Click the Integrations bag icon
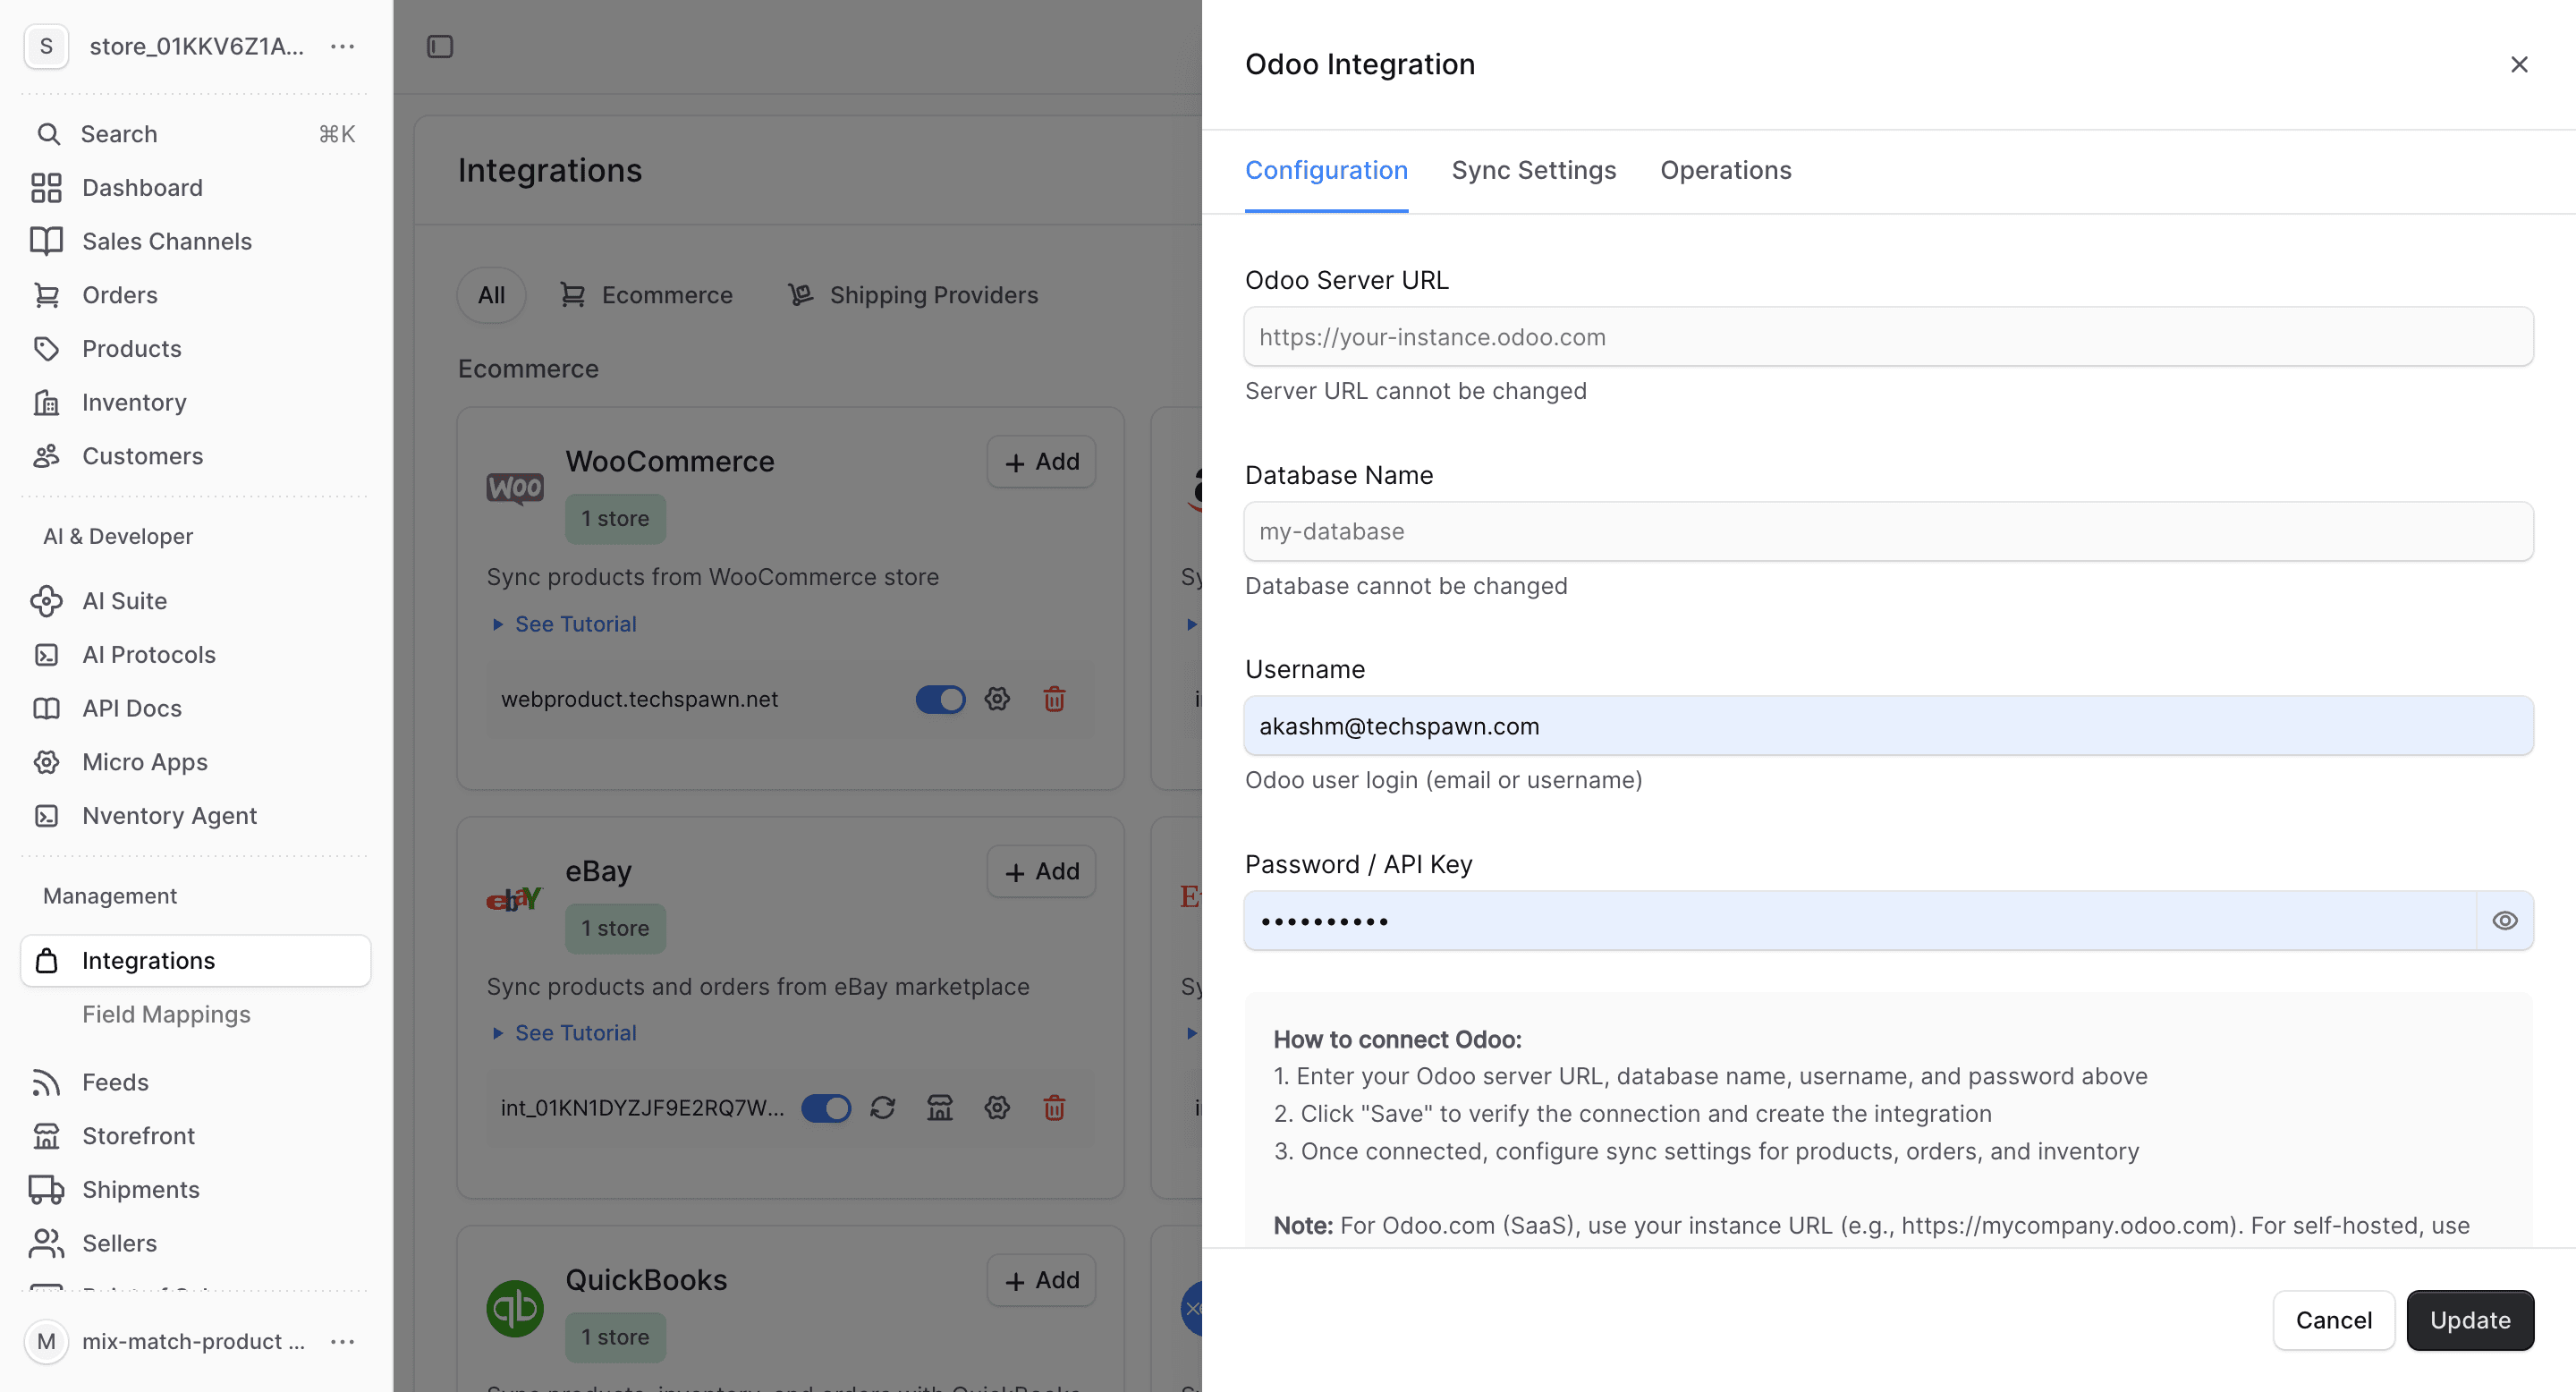The height and width of the screenshot is (1392, 2576). [46, 961]
